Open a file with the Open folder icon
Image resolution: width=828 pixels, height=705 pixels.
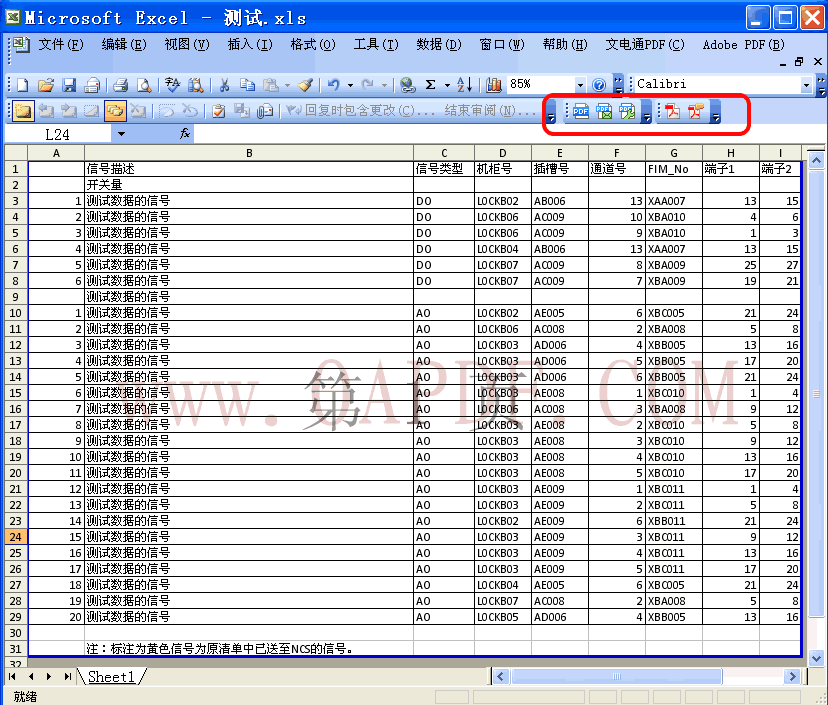point(46,84)
